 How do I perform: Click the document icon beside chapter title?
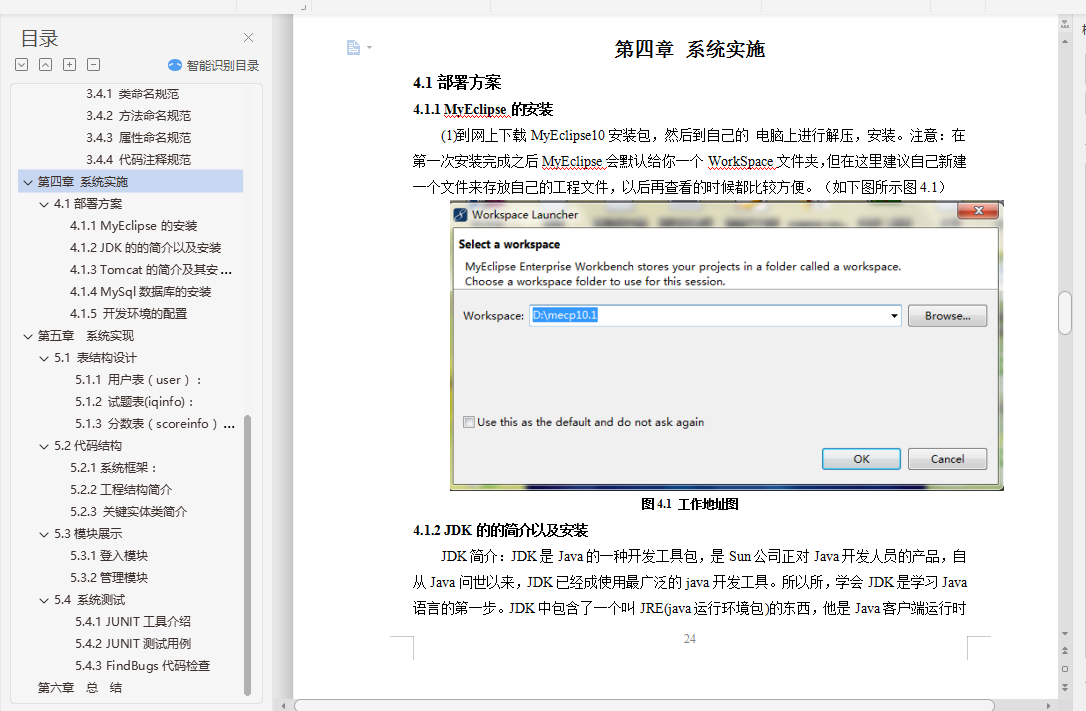click(353, 47)
